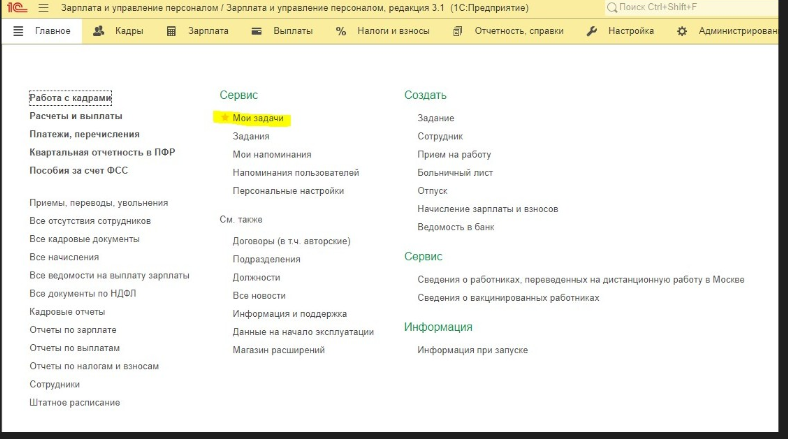
Task: Click the Выплаты wallet icon
Action: pyautogui.click(x=256, y=31)
